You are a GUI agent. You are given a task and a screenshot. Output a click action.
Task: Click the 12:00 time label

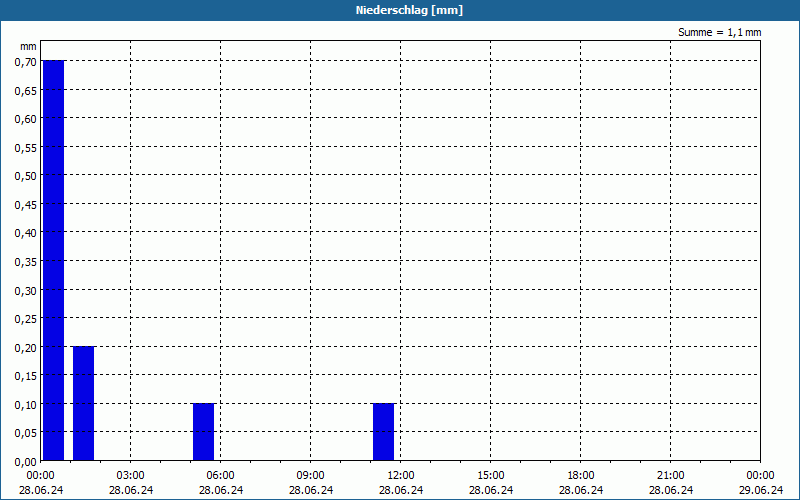click(x=401, y=476)
